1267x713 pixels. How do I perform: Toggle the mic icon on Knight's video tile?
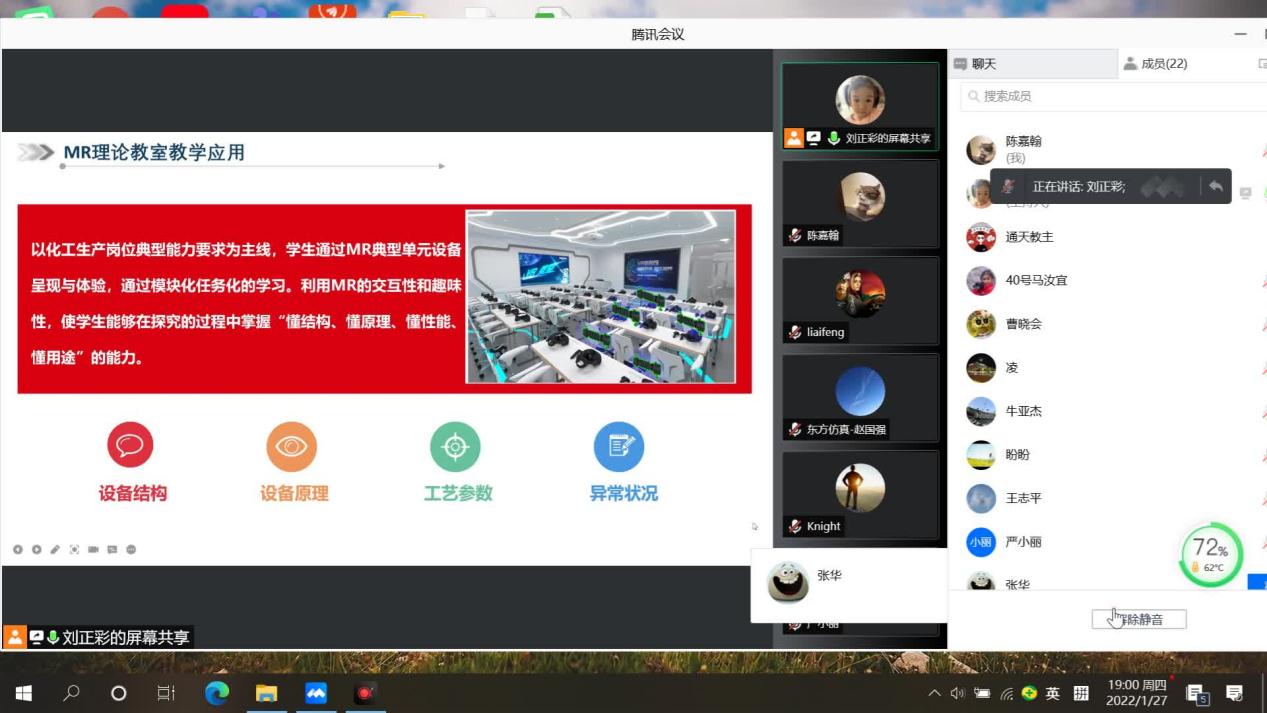coord(795,527)
